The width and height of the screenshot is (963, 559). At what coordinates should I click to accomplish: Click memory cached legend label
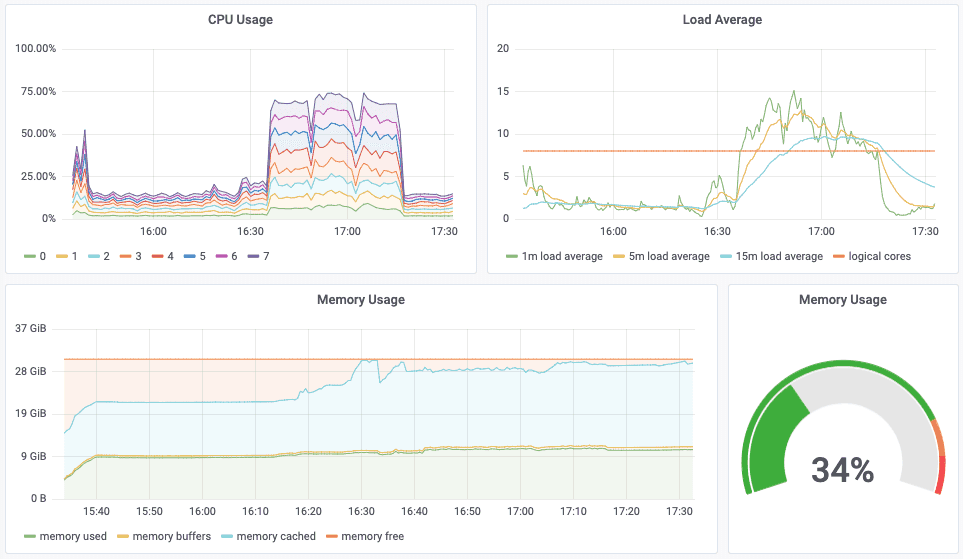(x=276, y=536)
